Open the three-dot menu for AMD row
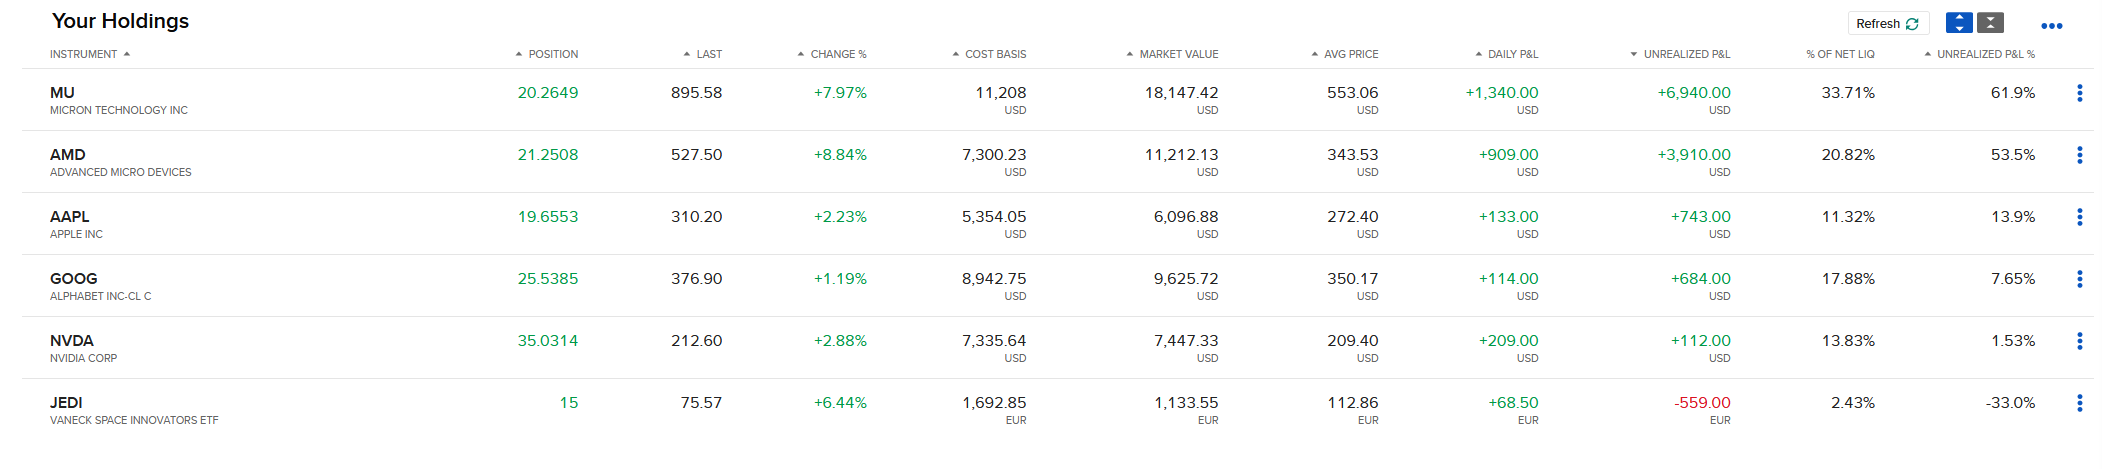This screenshot has height=469, width=2102. 2079,155
